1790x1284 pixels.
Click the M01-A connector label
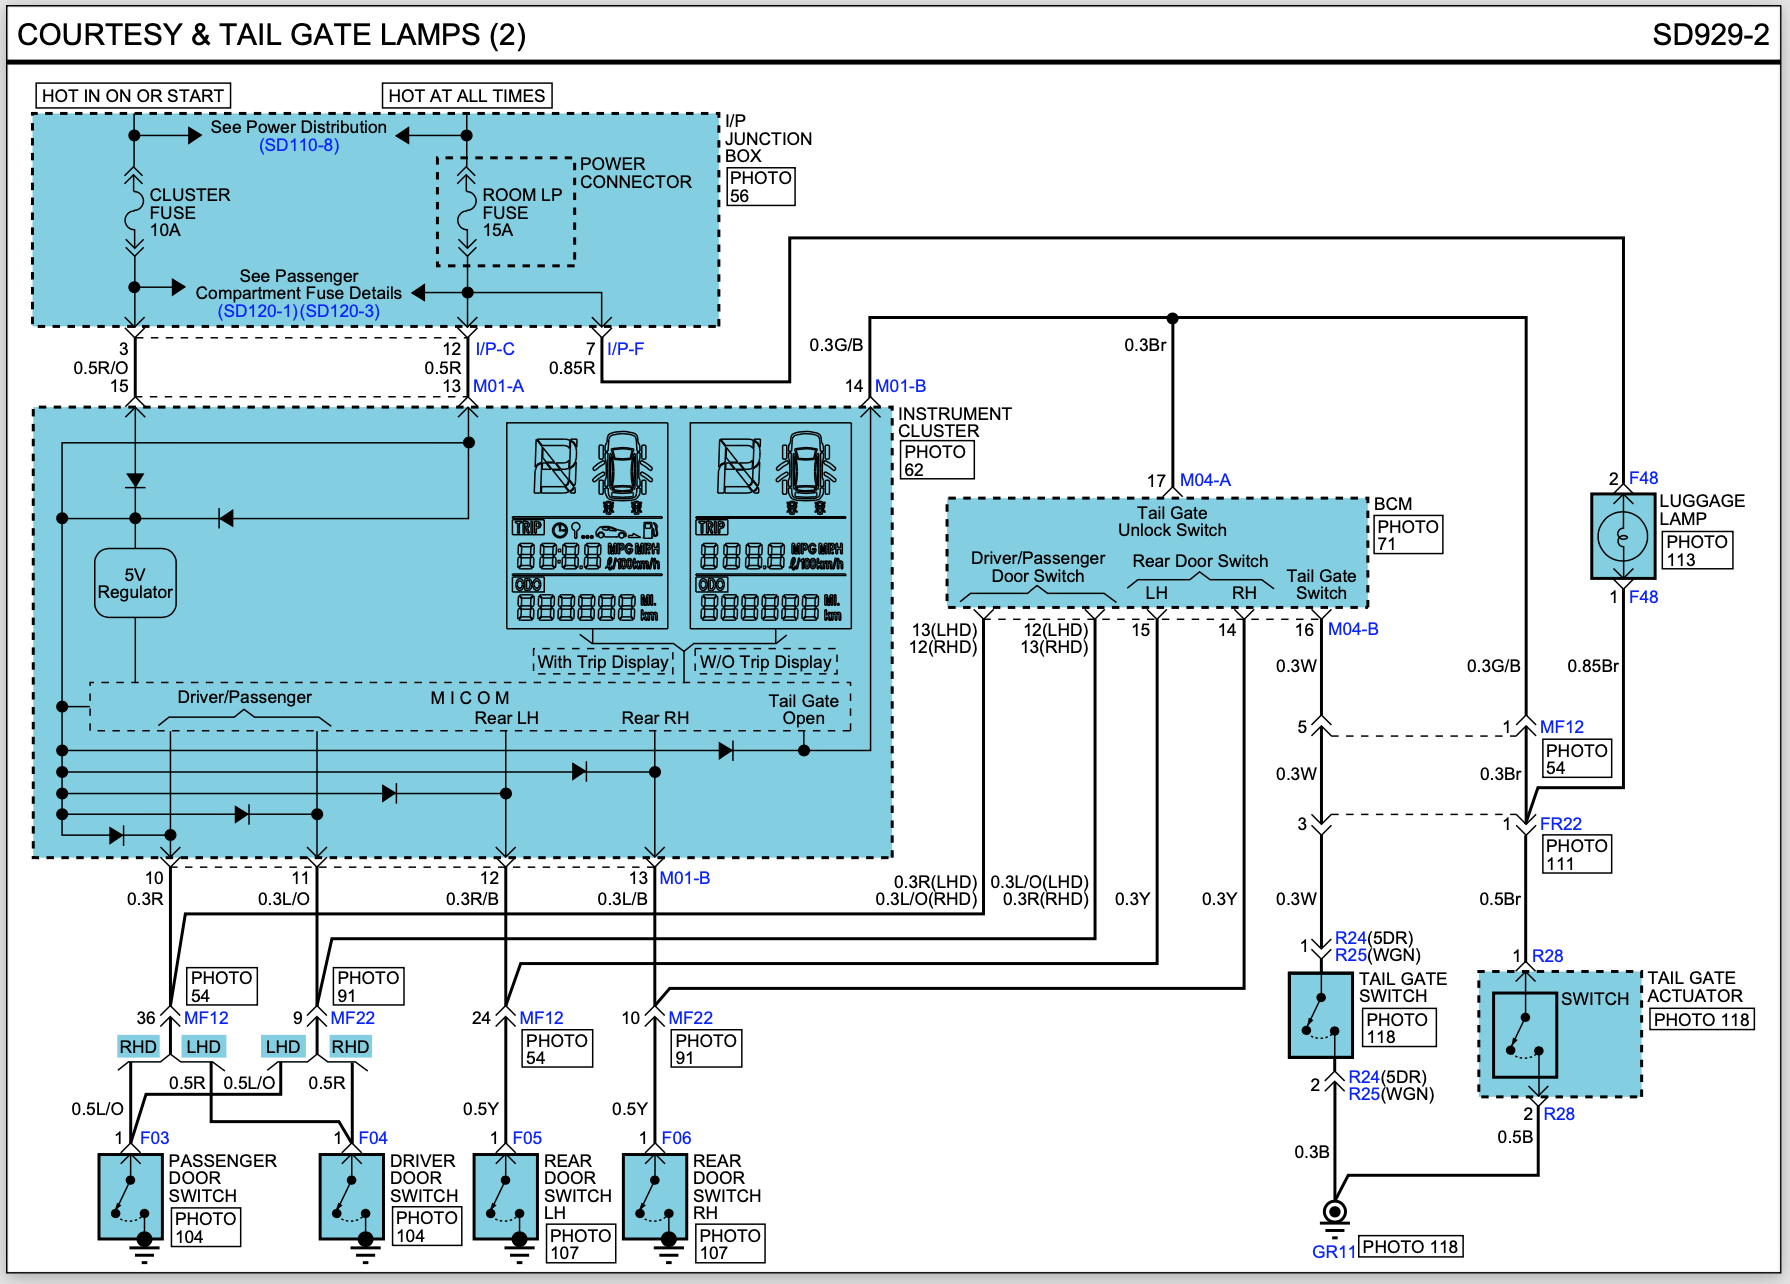coord(498,386)
